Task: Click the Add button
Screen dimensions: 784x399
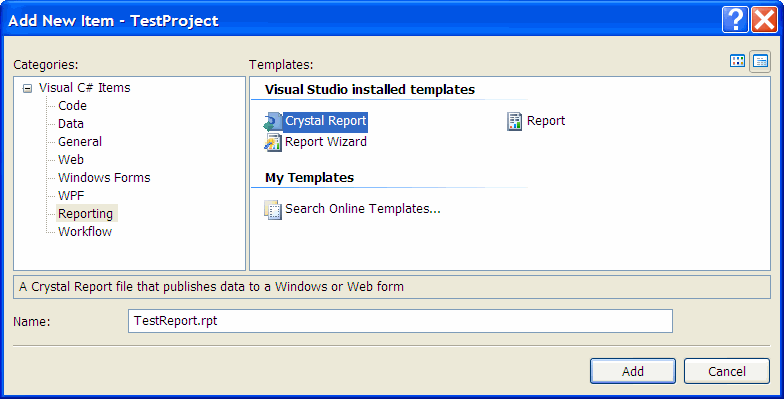Action: (633, 371)
